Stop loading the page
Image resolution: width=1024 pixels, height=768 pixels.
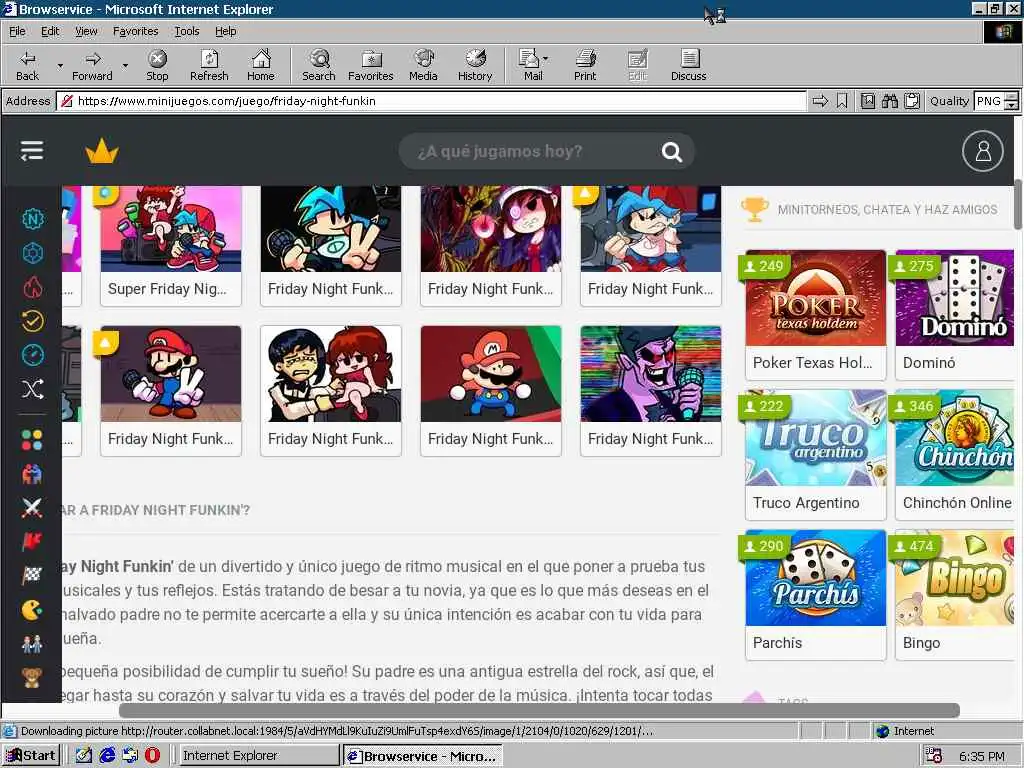[x=157, y=65]
